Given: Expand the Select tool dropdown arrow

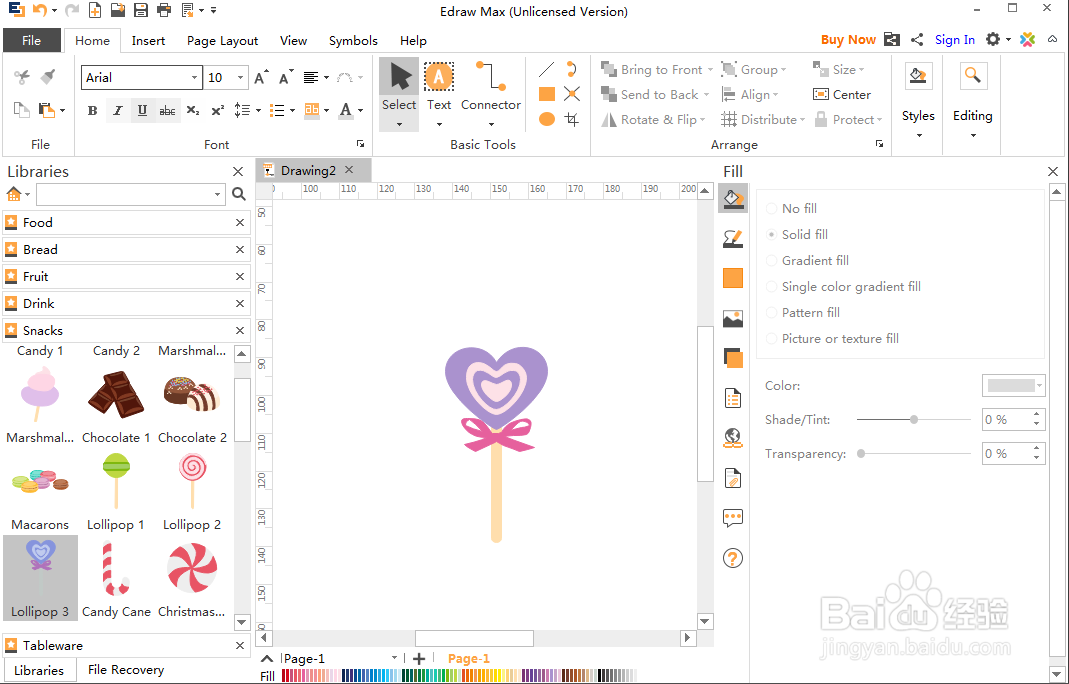Looking at the screenshot, I should (399, 124).
